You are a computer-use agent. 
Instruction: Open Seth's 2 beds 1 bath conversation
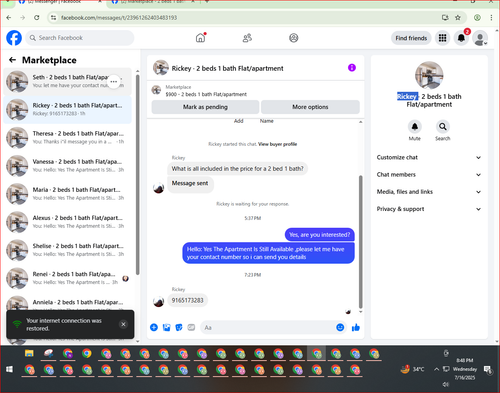pyautogui.click(x=67, y=81)
